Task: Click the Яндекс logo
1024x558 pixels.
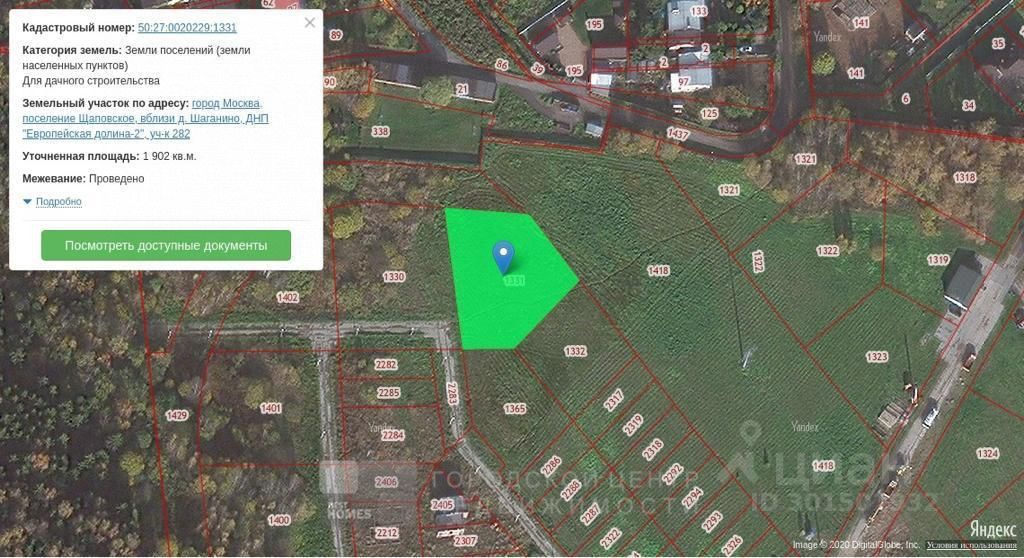Action: pos(993,529)
